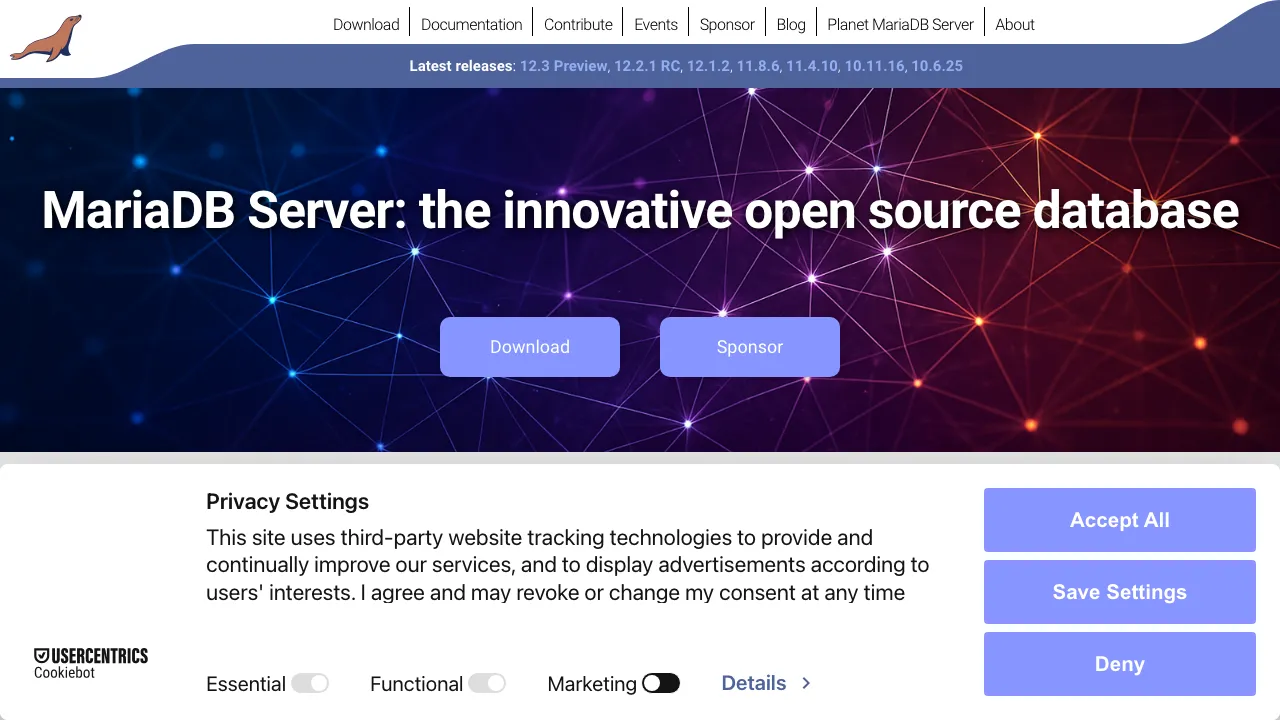Expand the cookie Details section
Screen dimensions: 1280x720
tap(754, 683)
